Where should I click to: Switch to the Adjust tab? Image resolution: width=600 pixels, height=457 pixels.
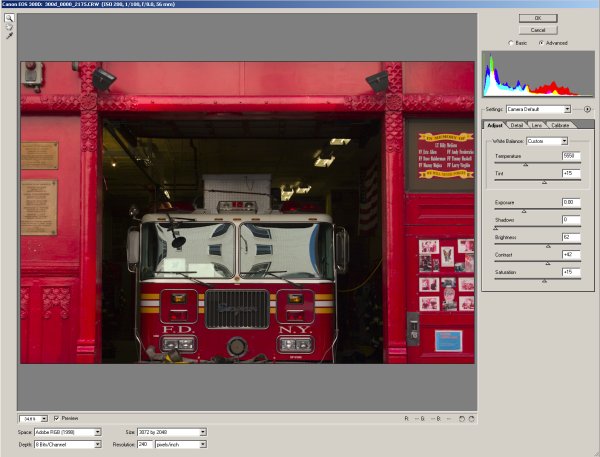(x=494, y=125)
